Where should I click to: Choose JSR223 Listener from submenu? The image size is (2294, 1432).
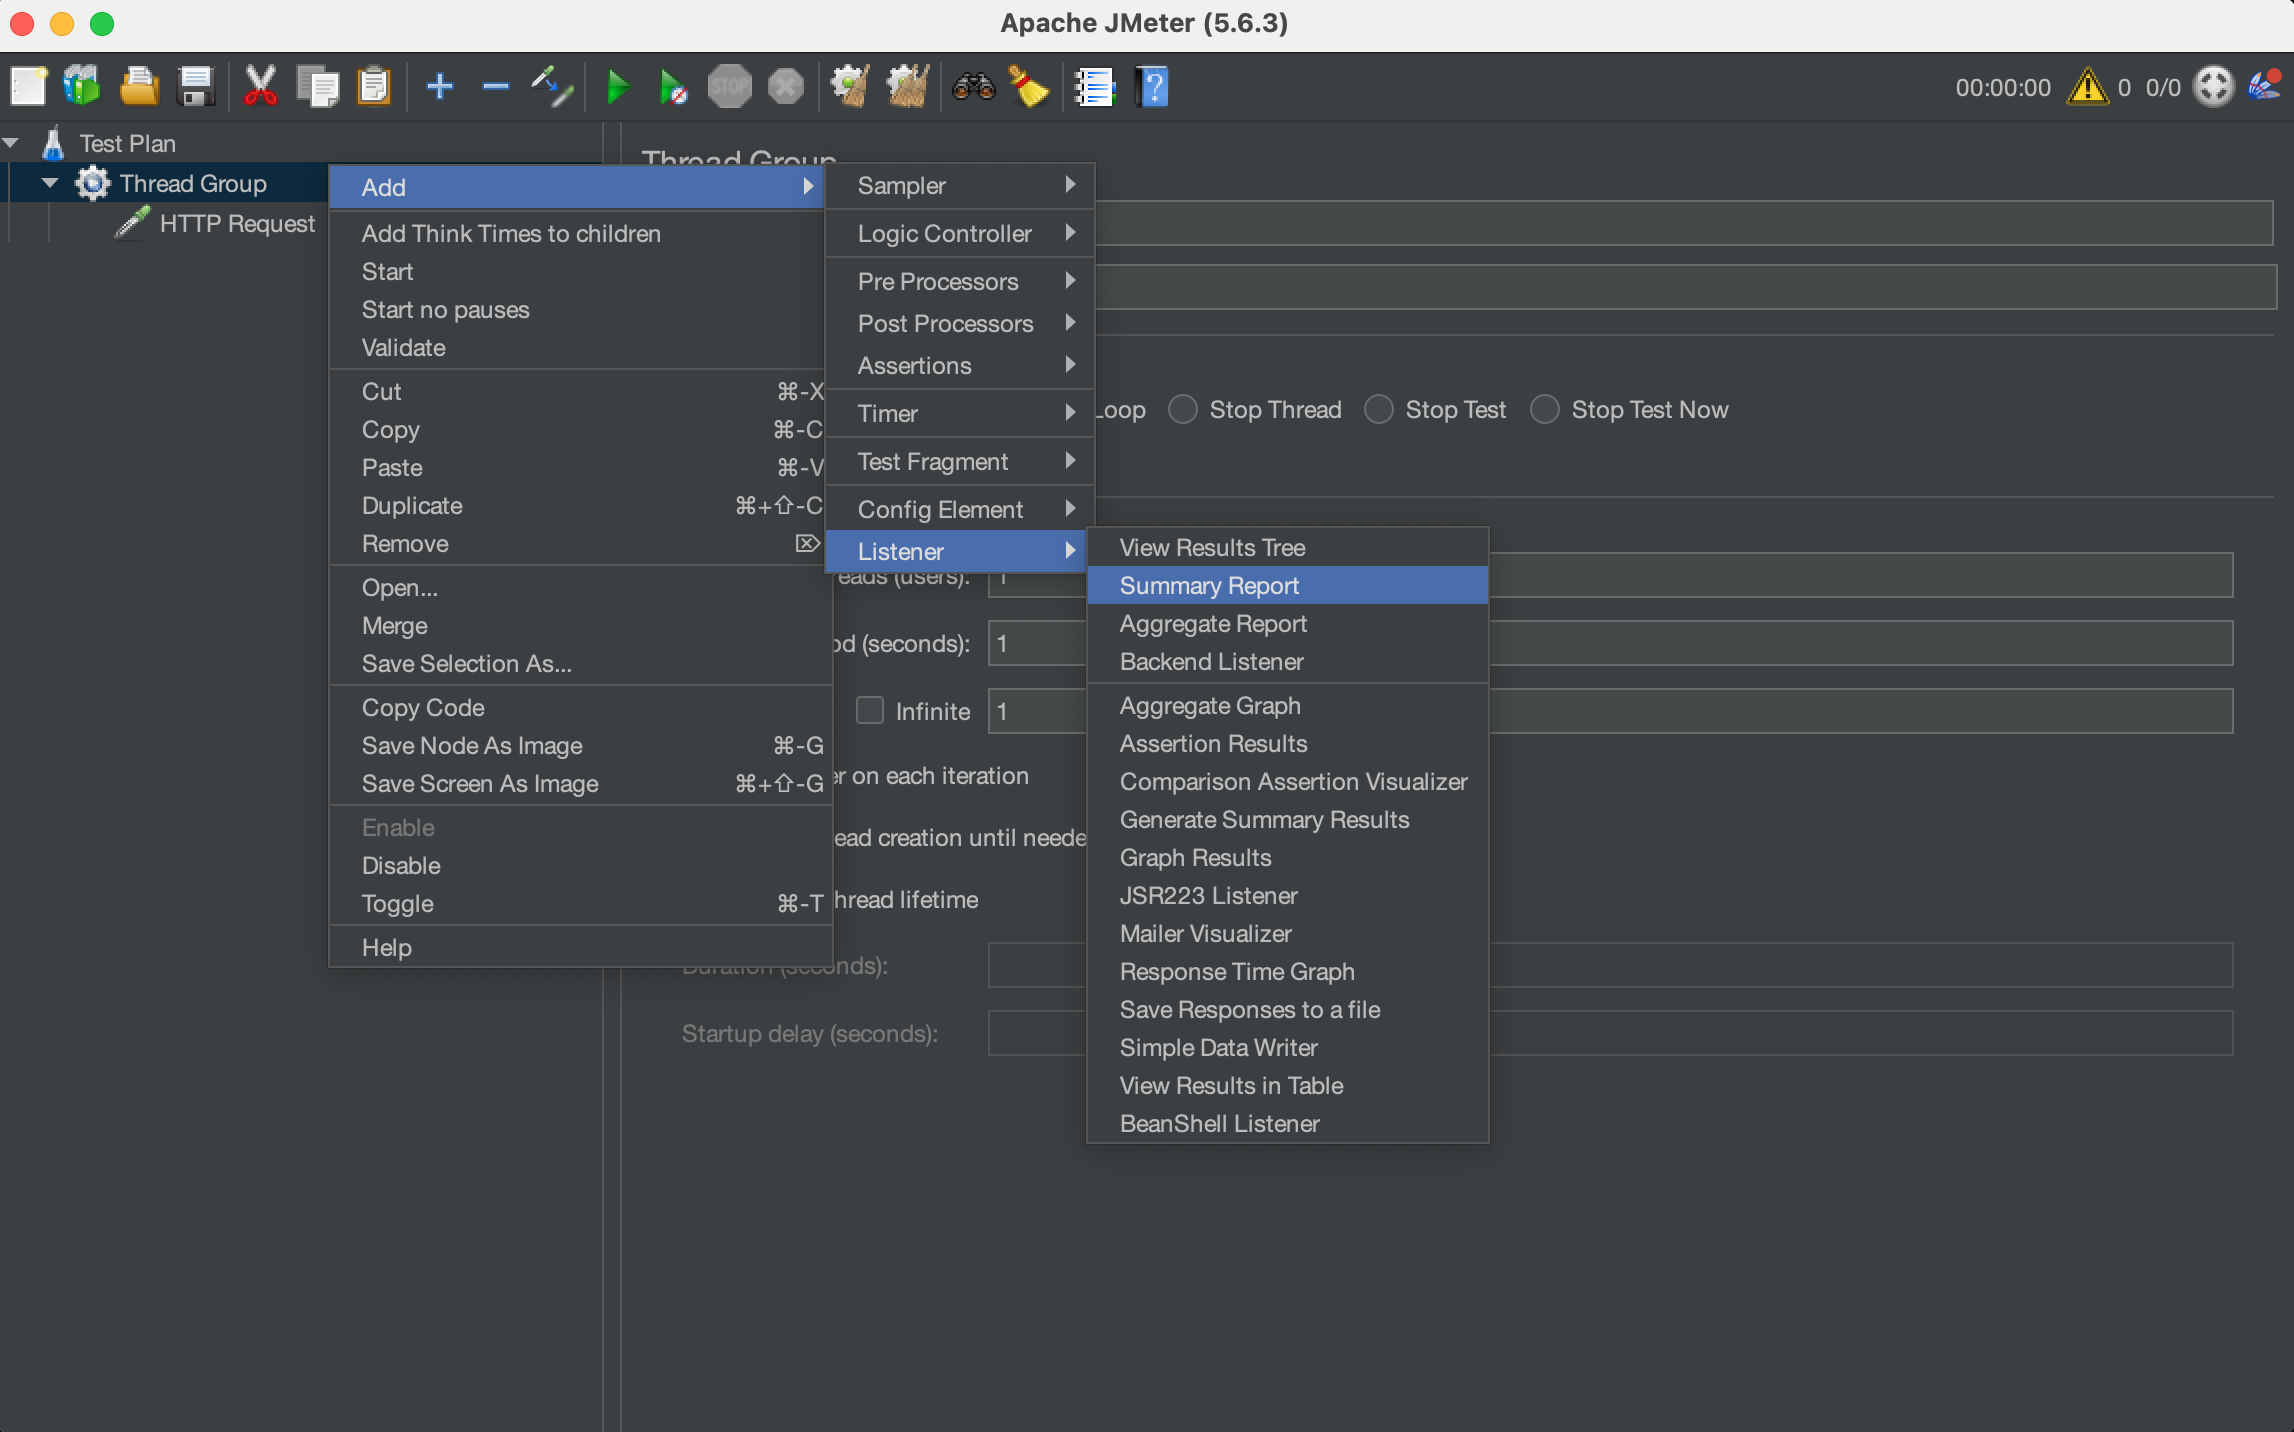[1288, 895]
